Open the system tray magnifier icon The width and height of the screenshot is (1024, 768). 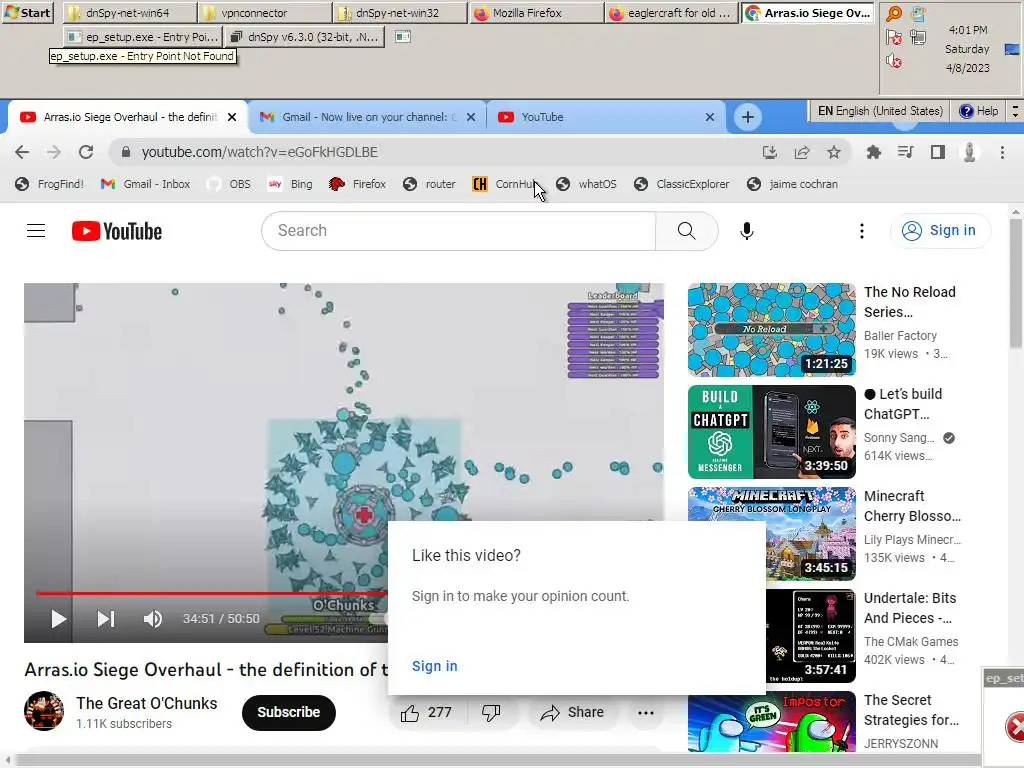[894, 14]
